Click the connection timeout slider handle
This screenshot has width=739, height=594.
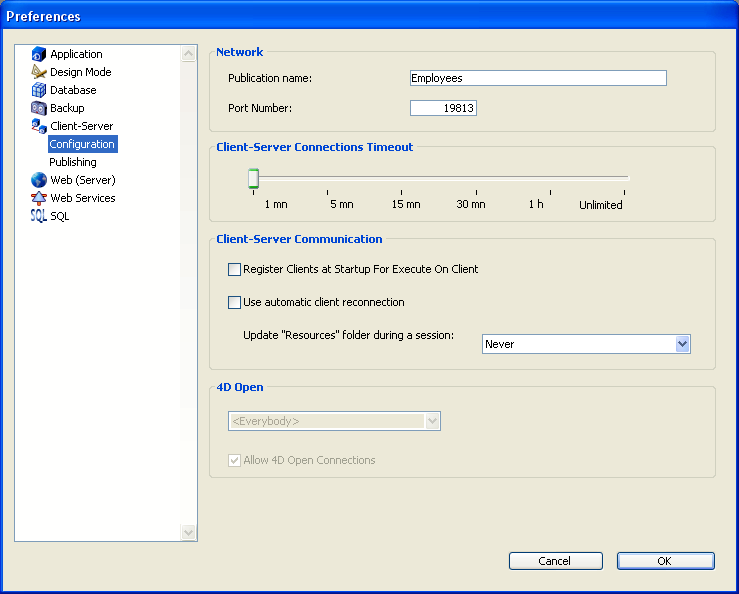tap(253, 178)
